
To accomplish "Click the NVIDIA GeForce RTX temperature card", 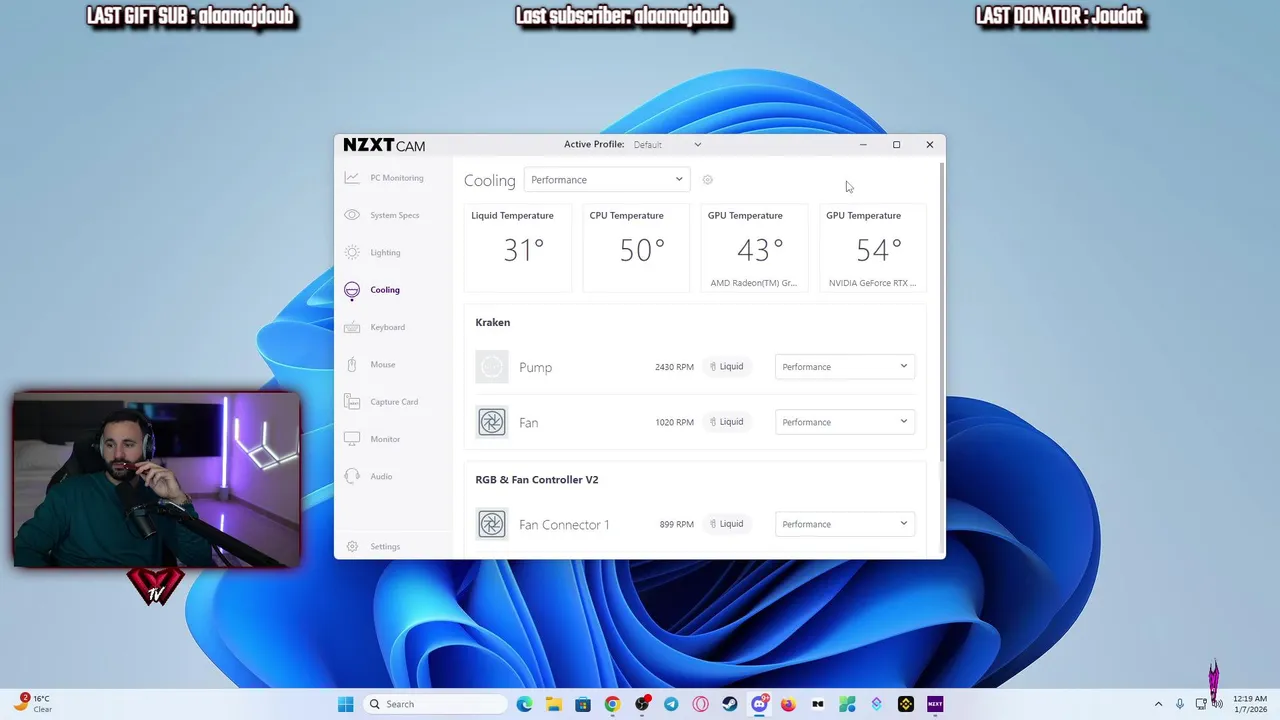I will 873,248.
